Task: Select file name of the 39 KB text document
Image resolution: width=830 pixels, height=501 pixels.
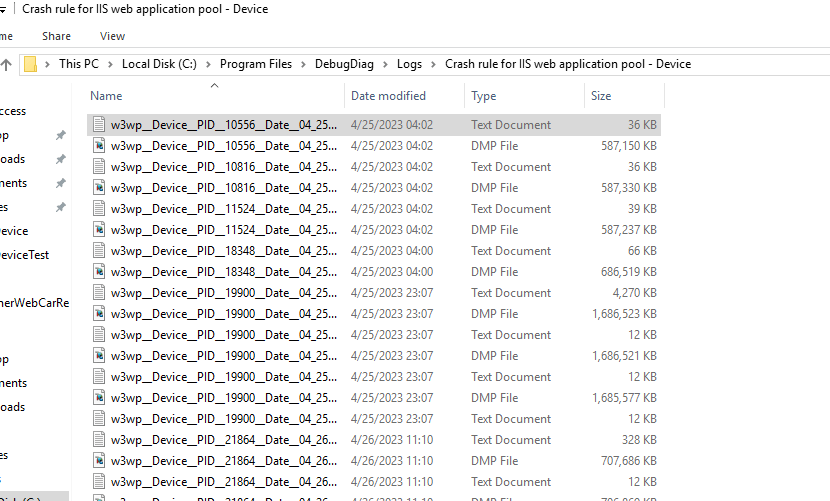Action: click(x=223, y=209)
